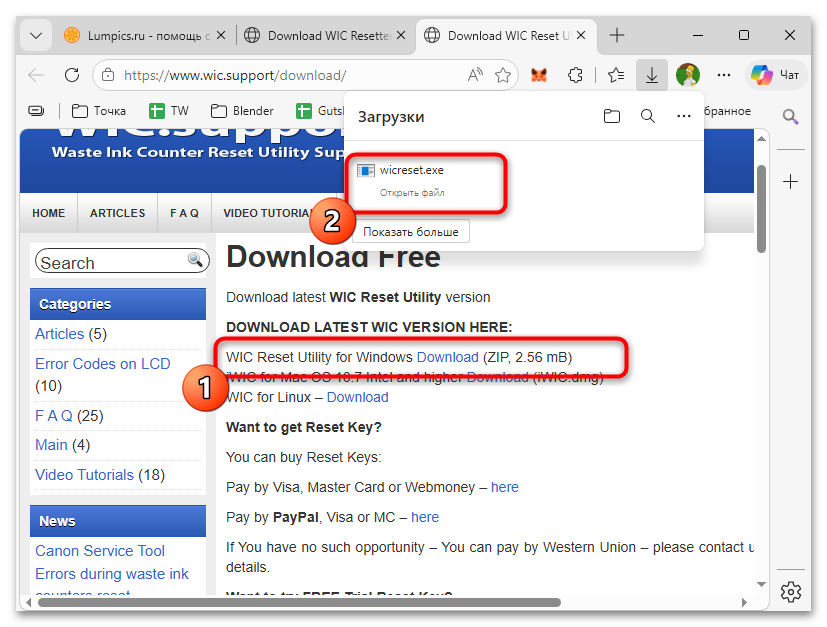Activate Read aloud icon in address bar
This screenshot has height=627, width=827.
pyautogui.click(x=475, y=75)
